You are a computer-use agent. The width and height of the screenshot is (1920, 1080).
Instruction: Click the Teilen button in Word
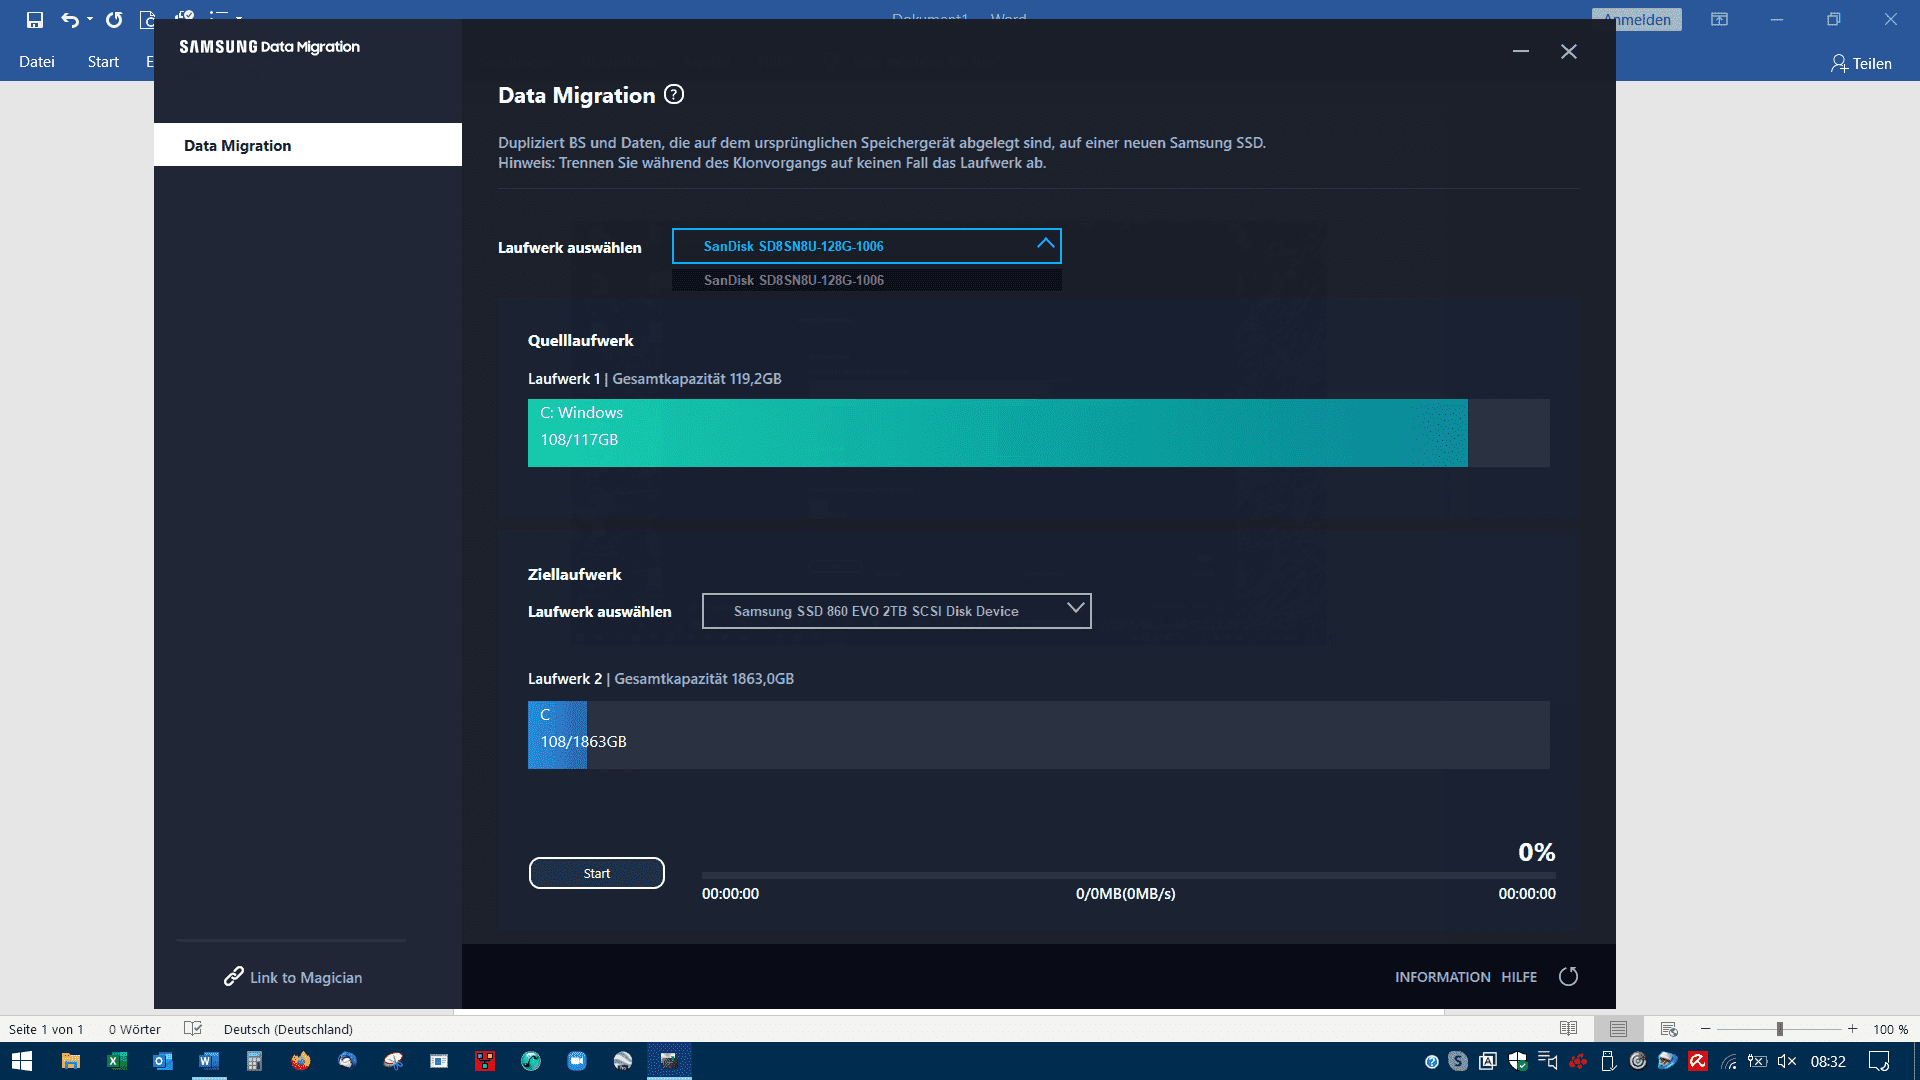click(1861, 63)
